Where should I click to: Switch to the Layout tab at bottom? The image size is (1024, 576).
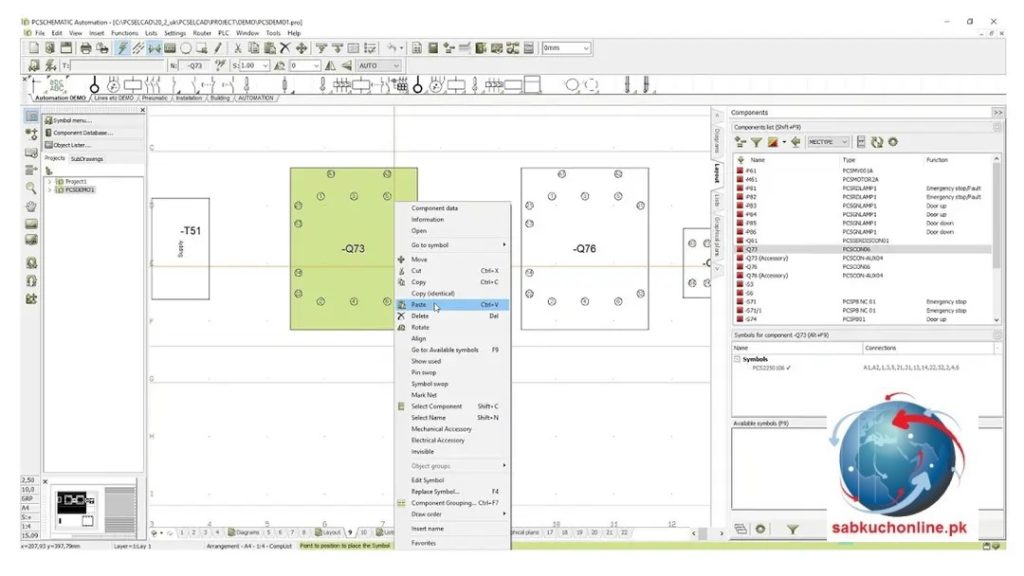click(327, 532)
